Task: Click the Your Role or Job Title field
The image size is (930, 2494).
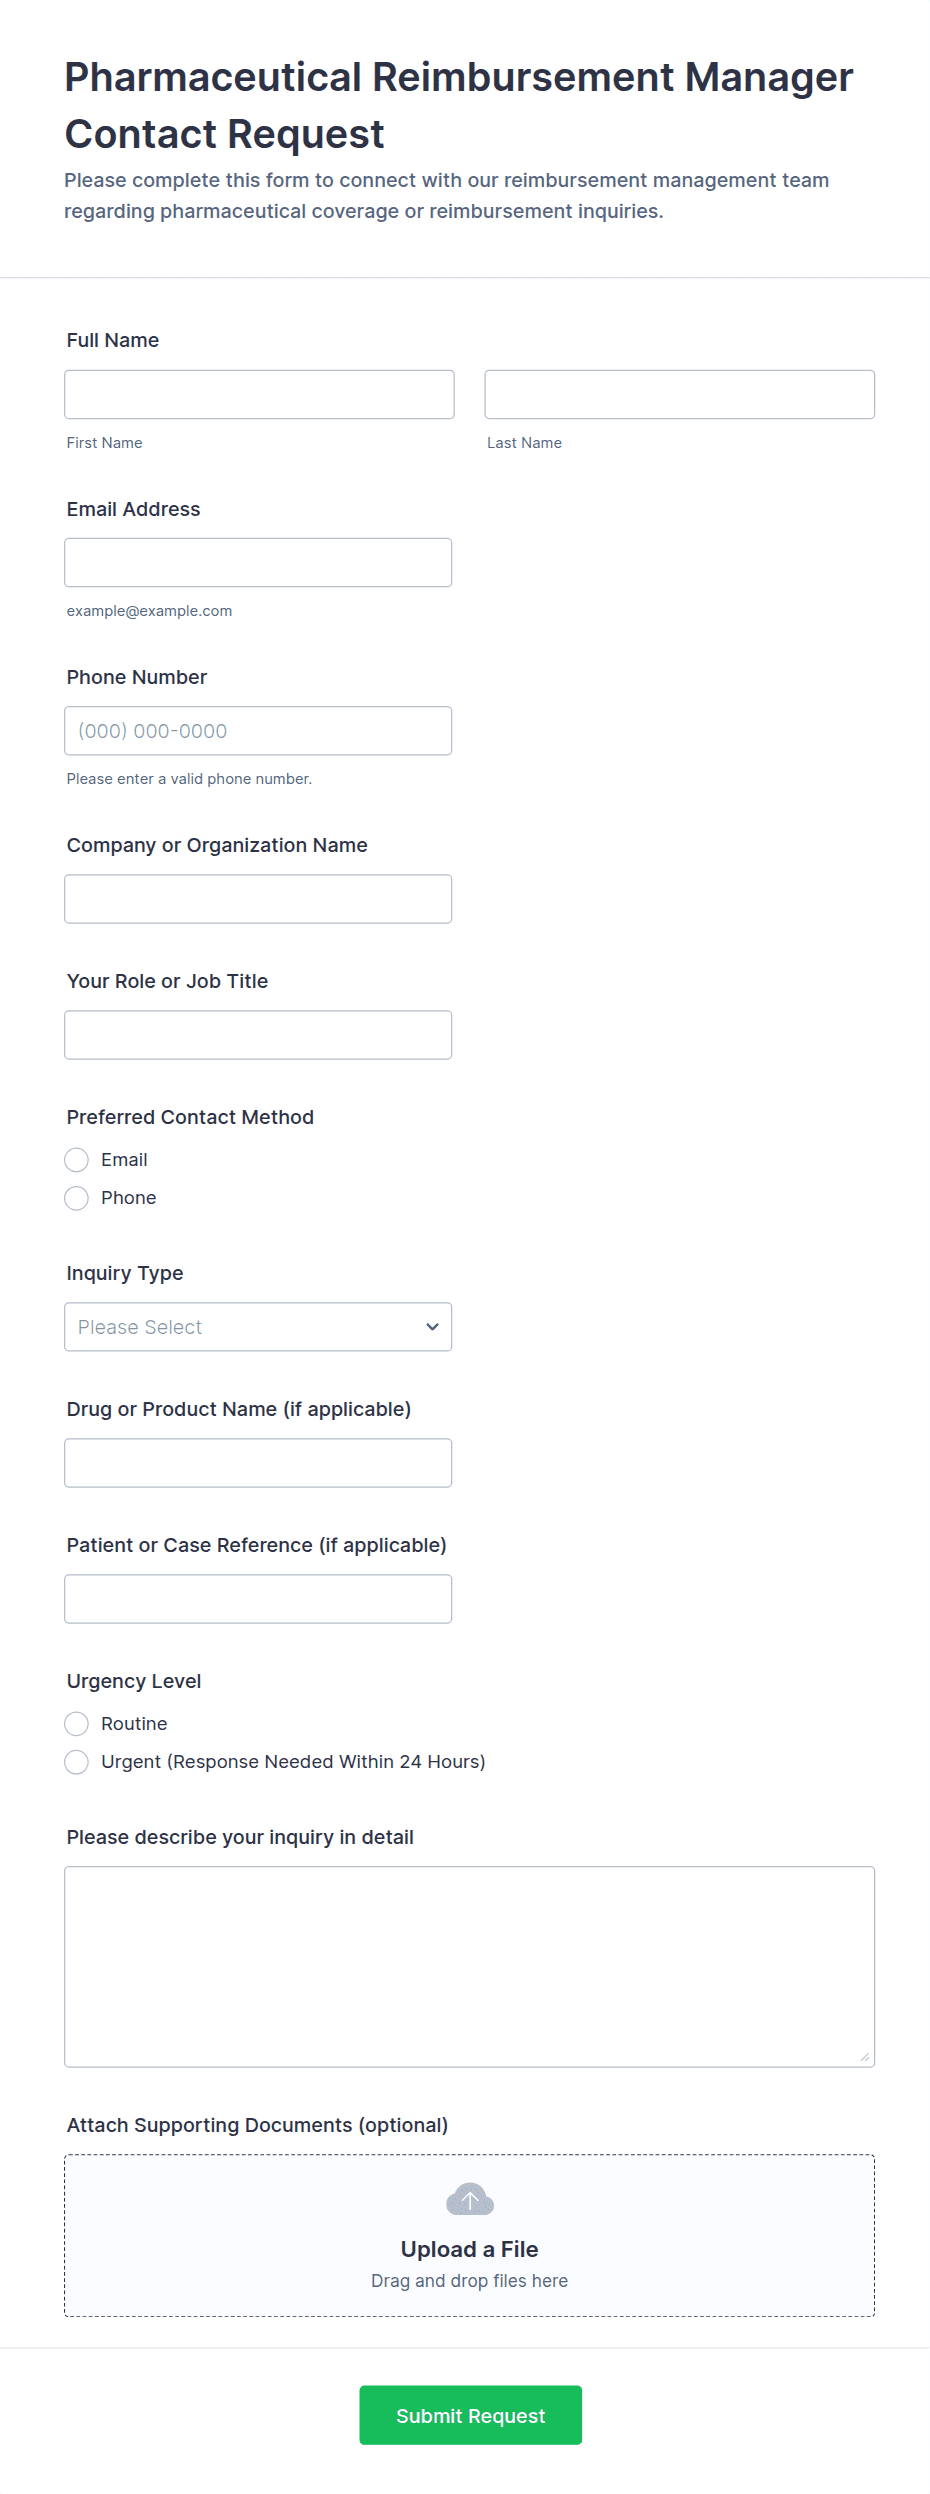Action: [x=258, y=1035]
